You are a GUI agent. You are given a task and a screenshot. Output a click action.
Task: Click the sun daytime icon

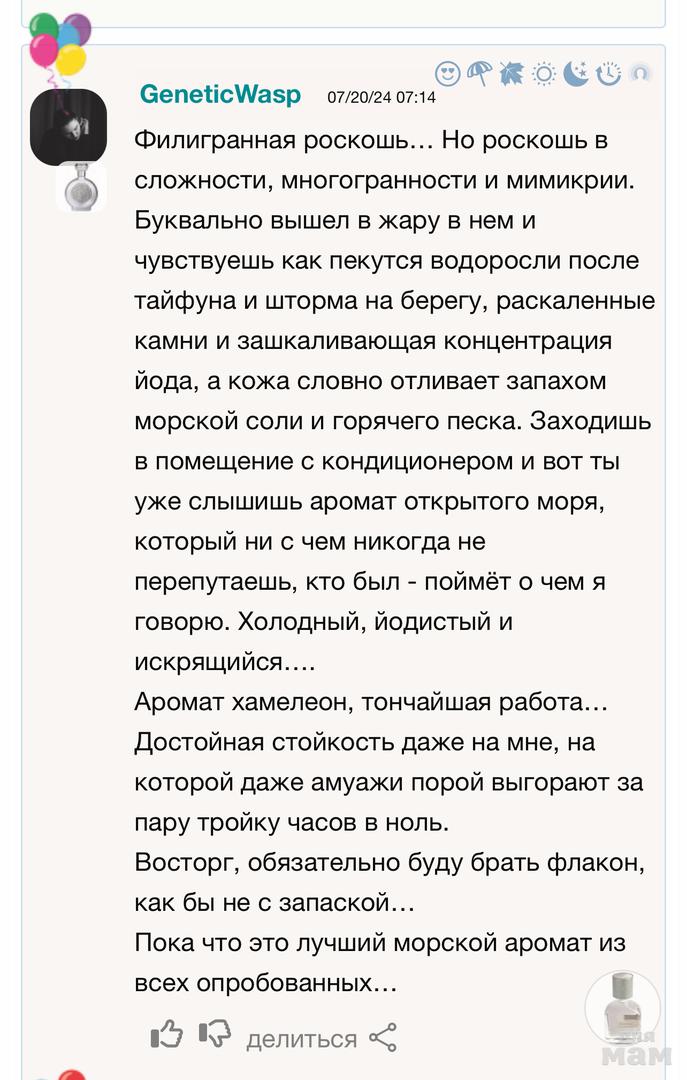[x=544, y=73]
